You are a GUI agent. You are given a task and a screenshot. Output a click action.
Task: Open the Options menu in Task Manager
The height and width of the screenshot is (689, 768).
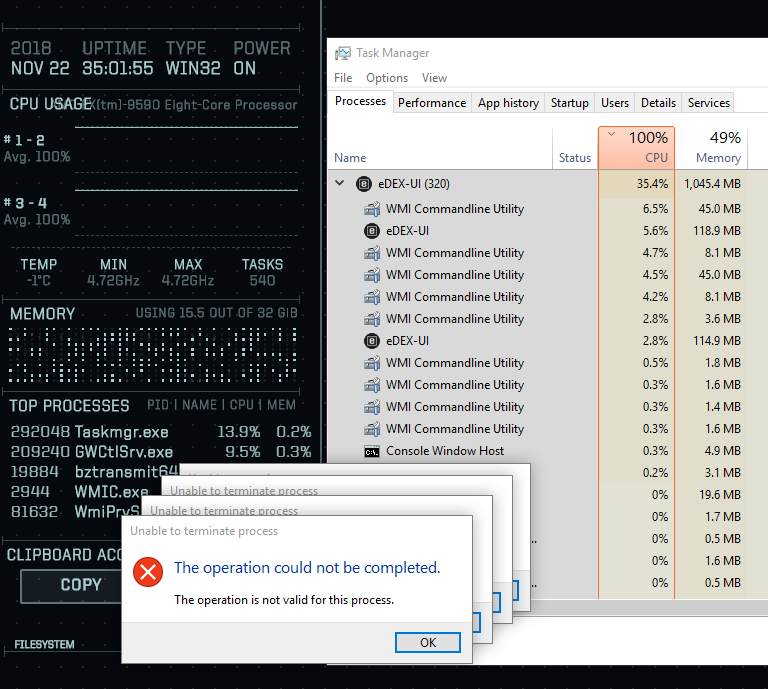387,78
